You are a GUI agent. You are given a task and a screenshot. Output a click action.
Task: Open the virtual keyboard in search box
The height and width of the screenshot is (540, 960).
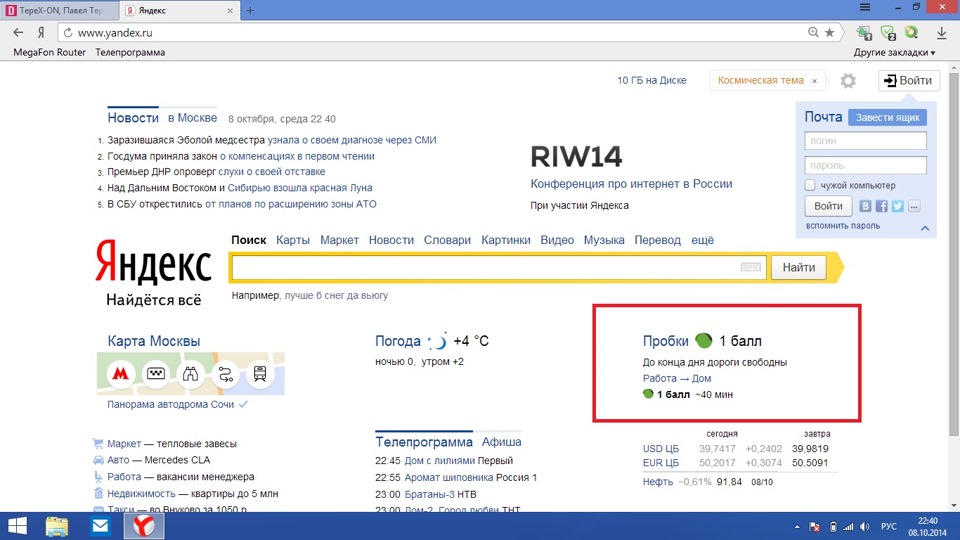pos(751,267)
